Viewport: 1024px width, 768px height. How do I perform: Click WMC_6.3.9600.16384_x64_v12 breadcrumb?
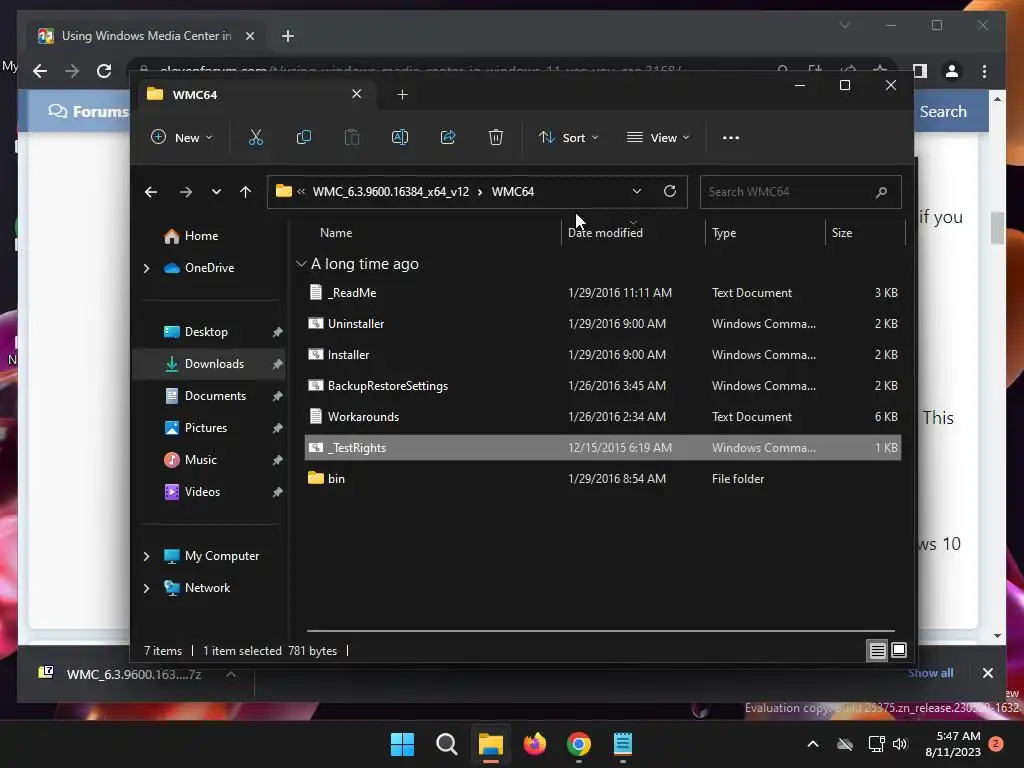pos(391,191)
